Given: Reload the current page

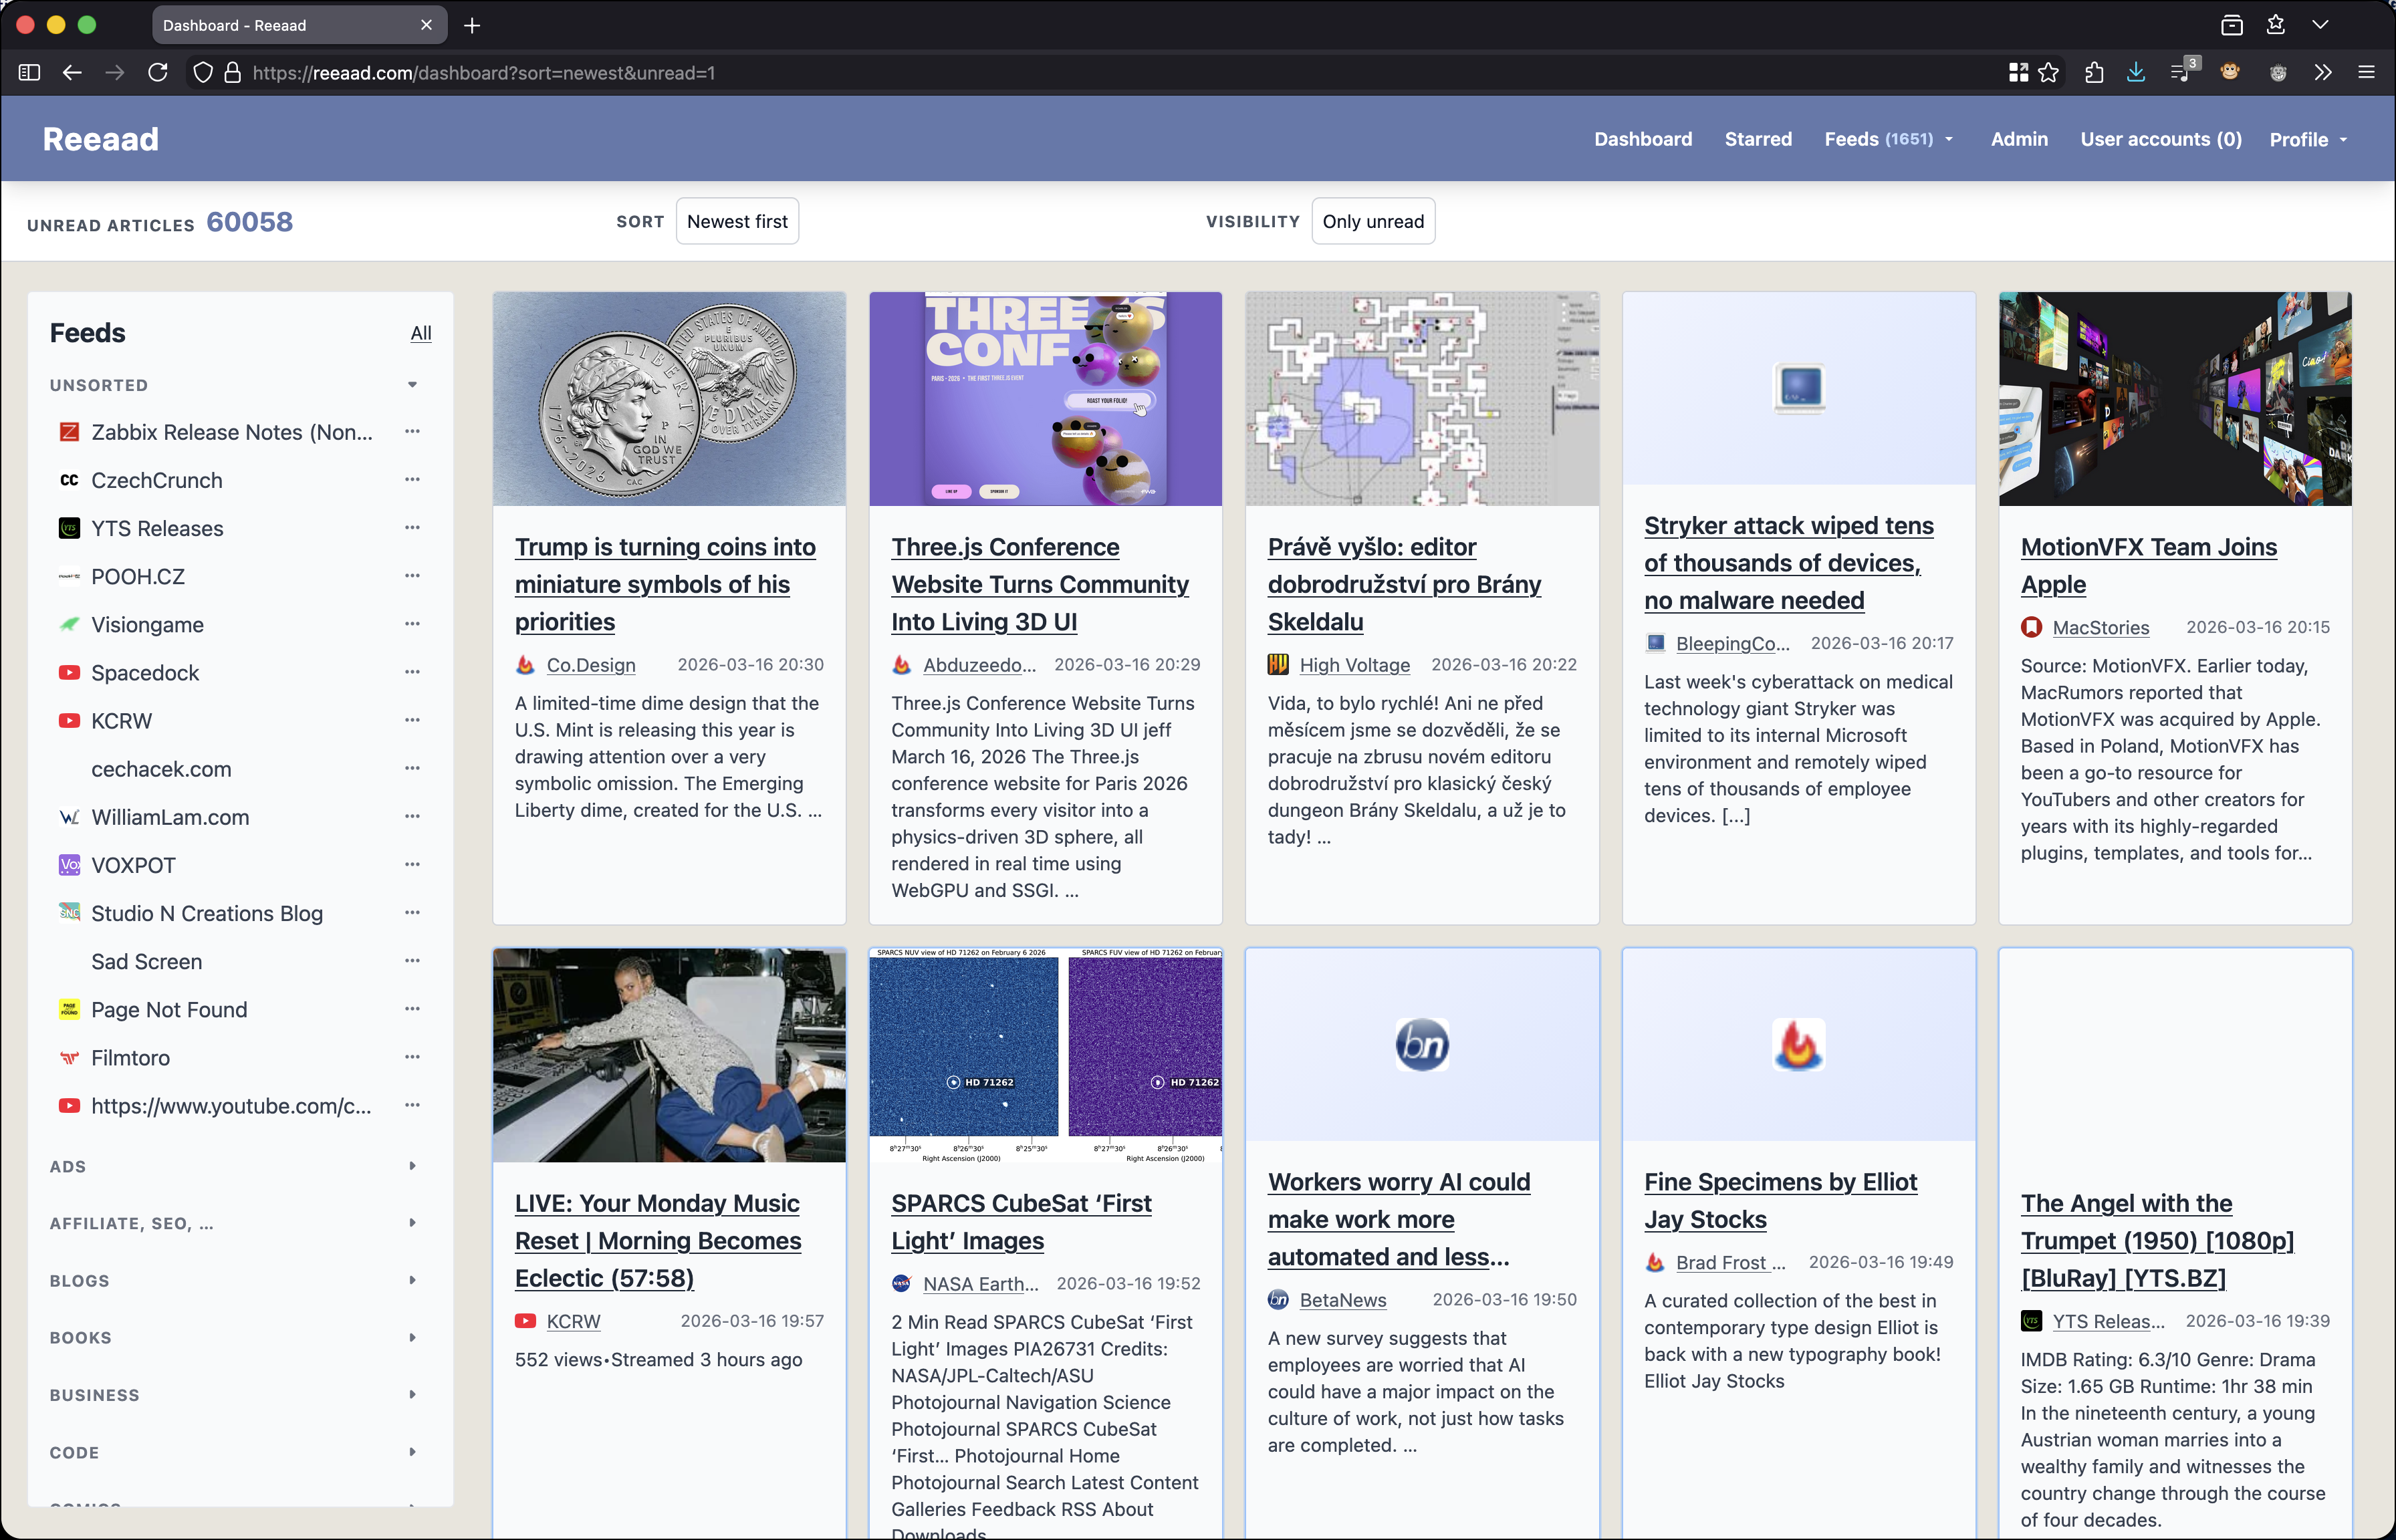Looking at the screenshot, I should 158,73.
